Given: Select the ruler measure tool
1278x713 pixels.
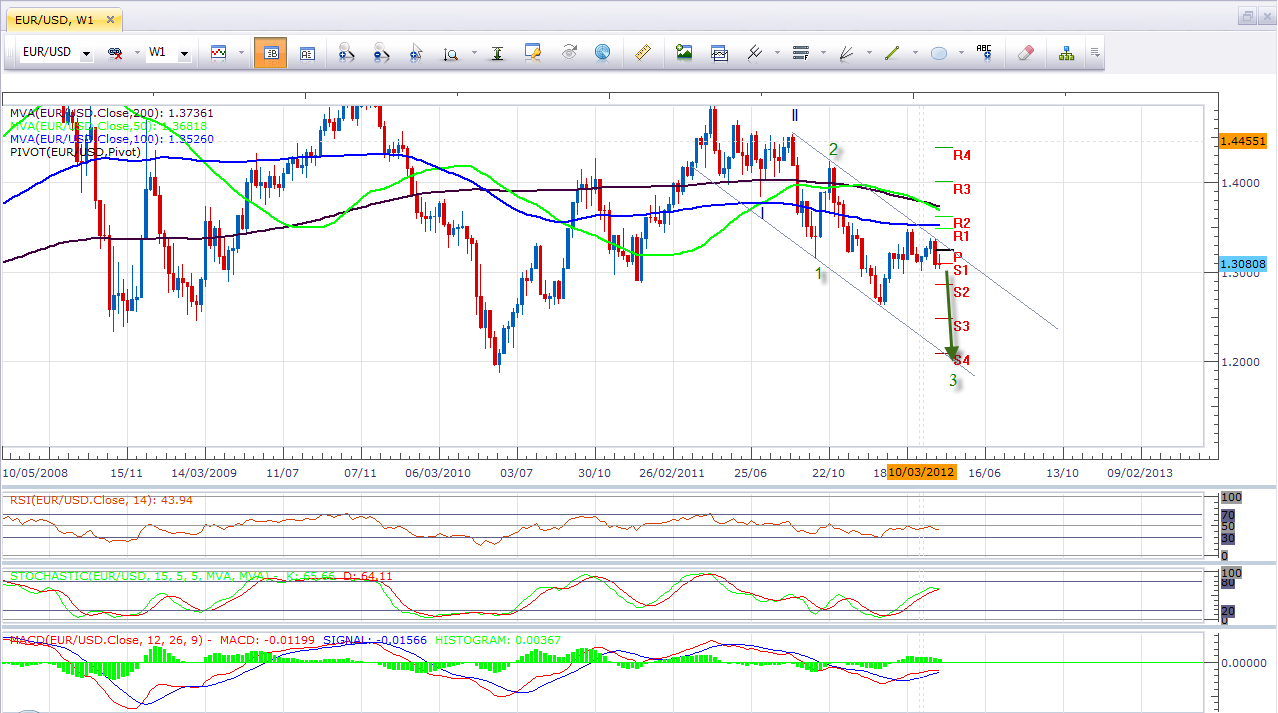Looking at the screenshot, I should 644,53.
